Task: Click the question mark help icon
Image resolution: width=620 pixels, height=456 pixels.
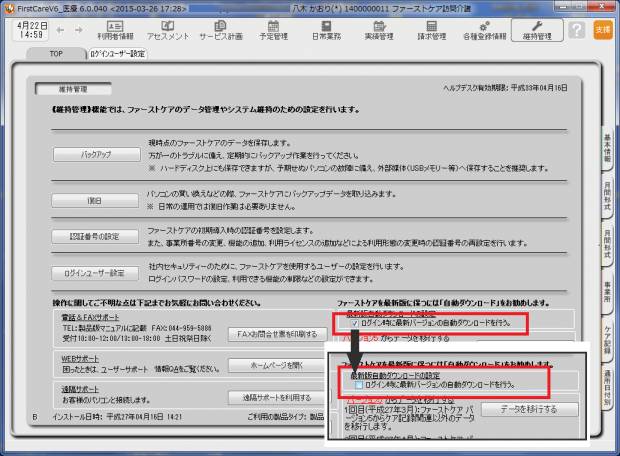Action: (576, 31)
